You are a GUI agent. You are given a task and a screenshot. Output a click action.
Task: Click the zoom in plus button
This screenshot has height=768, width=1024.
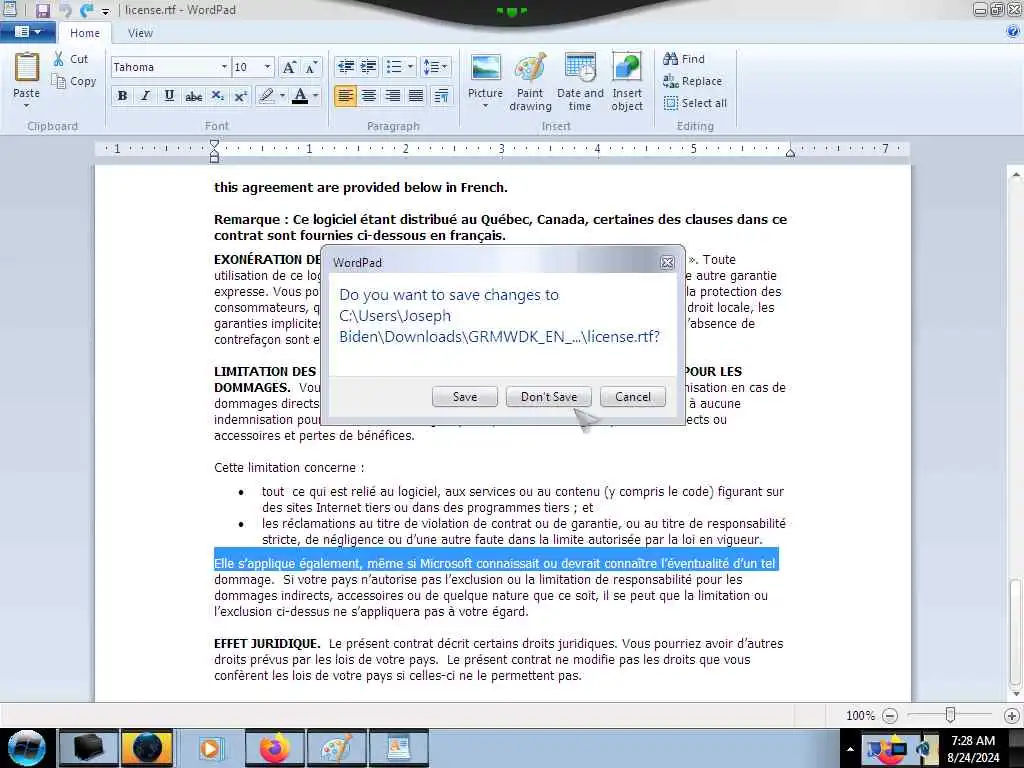(1011, 716)
